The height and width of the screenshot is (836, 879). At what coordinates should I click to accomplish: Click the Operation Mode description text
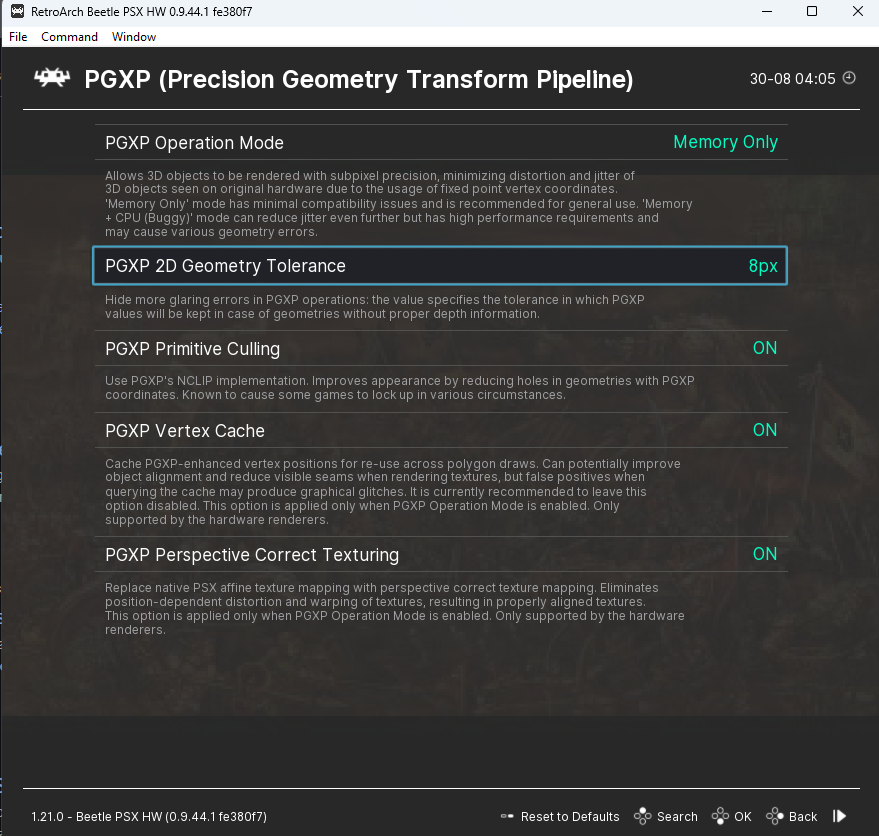pos(399,204)
